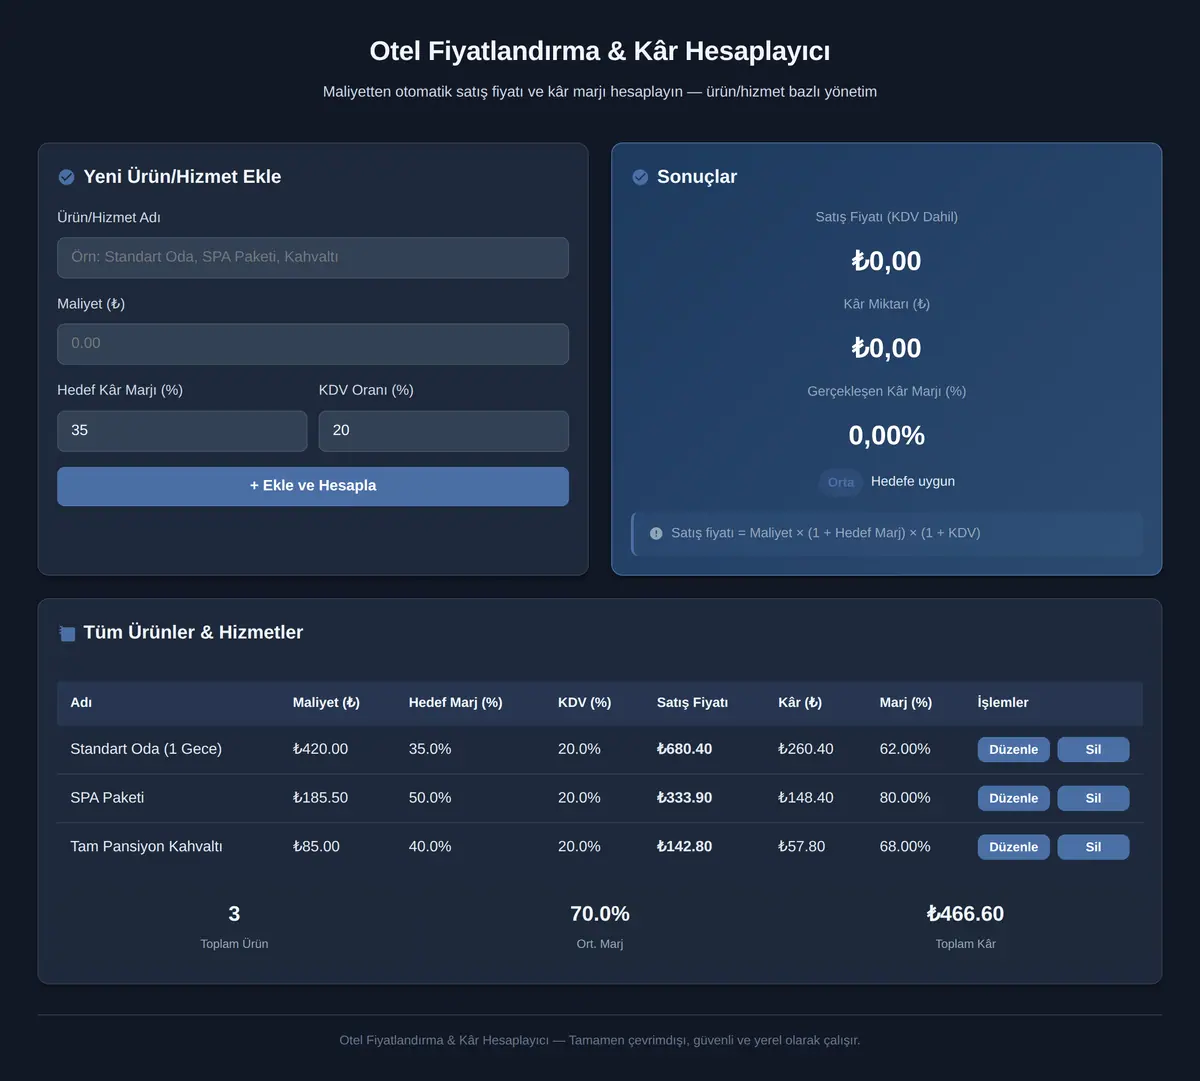This screenshot has height=1081, width=1200.
Task: Click the Hedef Kâr Marjı field showing 35
Action: 182,430
